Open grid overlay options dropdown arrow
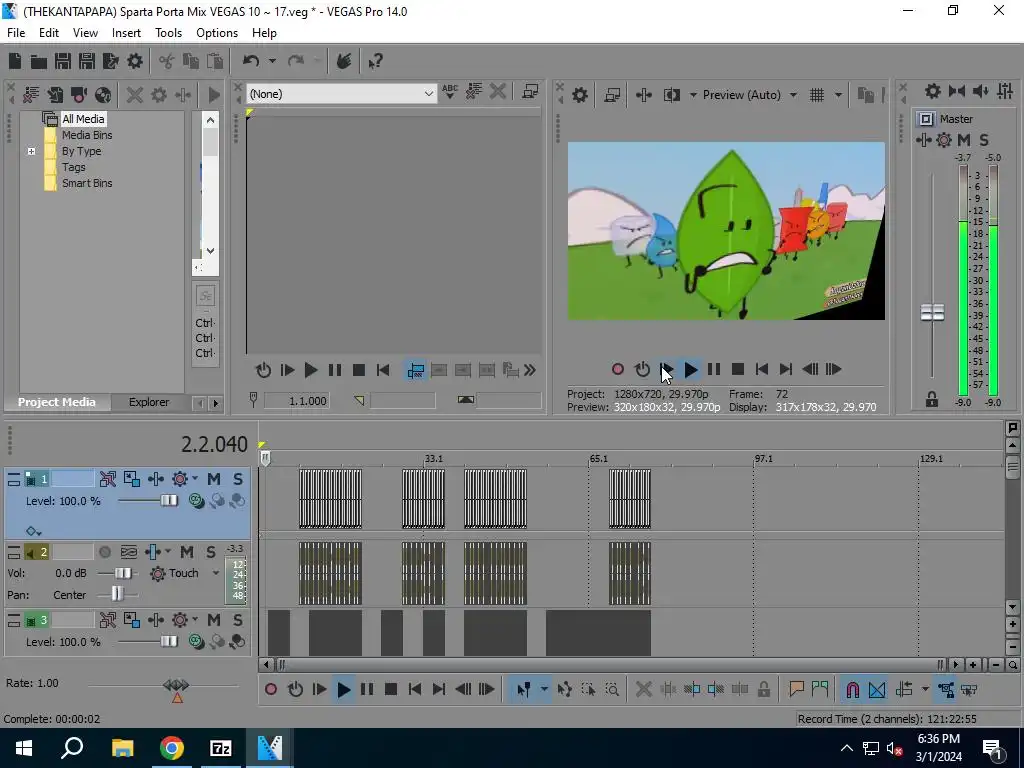 838,95
